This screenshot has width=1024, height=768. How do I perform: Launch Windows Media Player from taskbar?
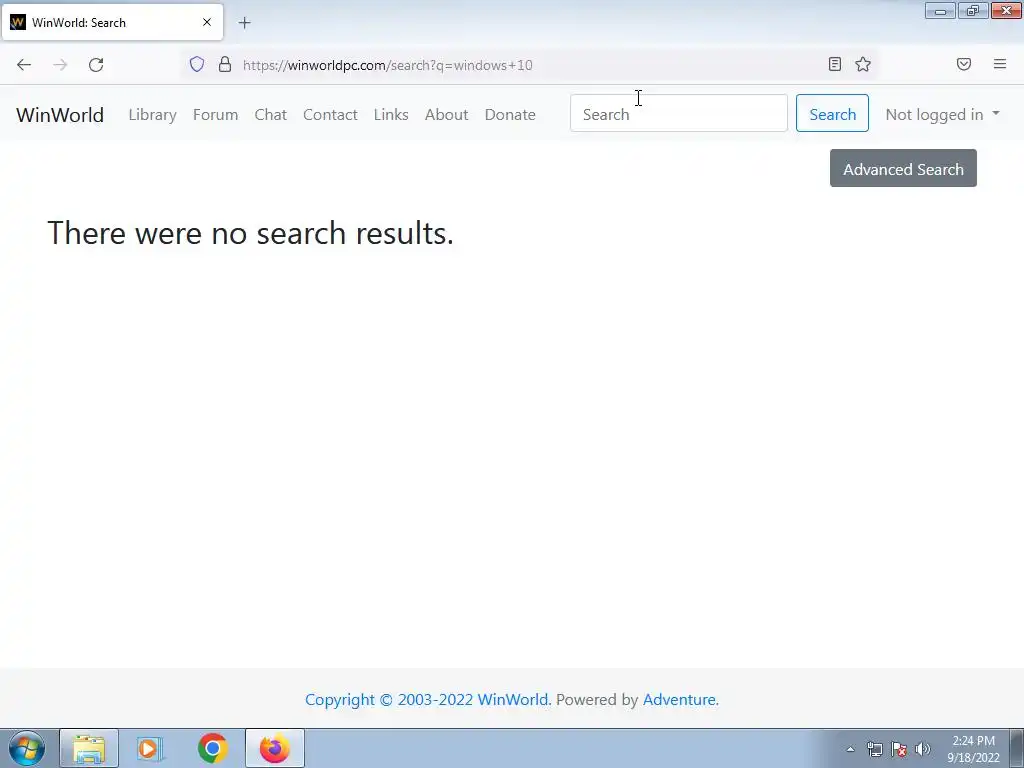click(x=149, y=748)
